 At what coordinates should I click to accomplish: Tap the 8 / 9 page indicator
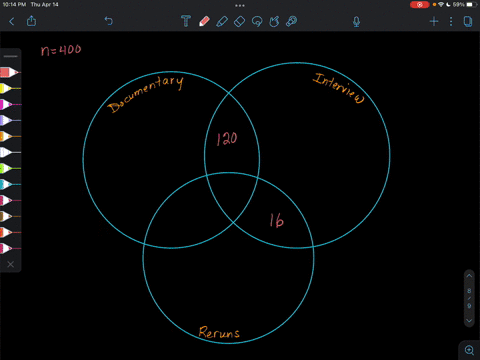coord(469,298)
